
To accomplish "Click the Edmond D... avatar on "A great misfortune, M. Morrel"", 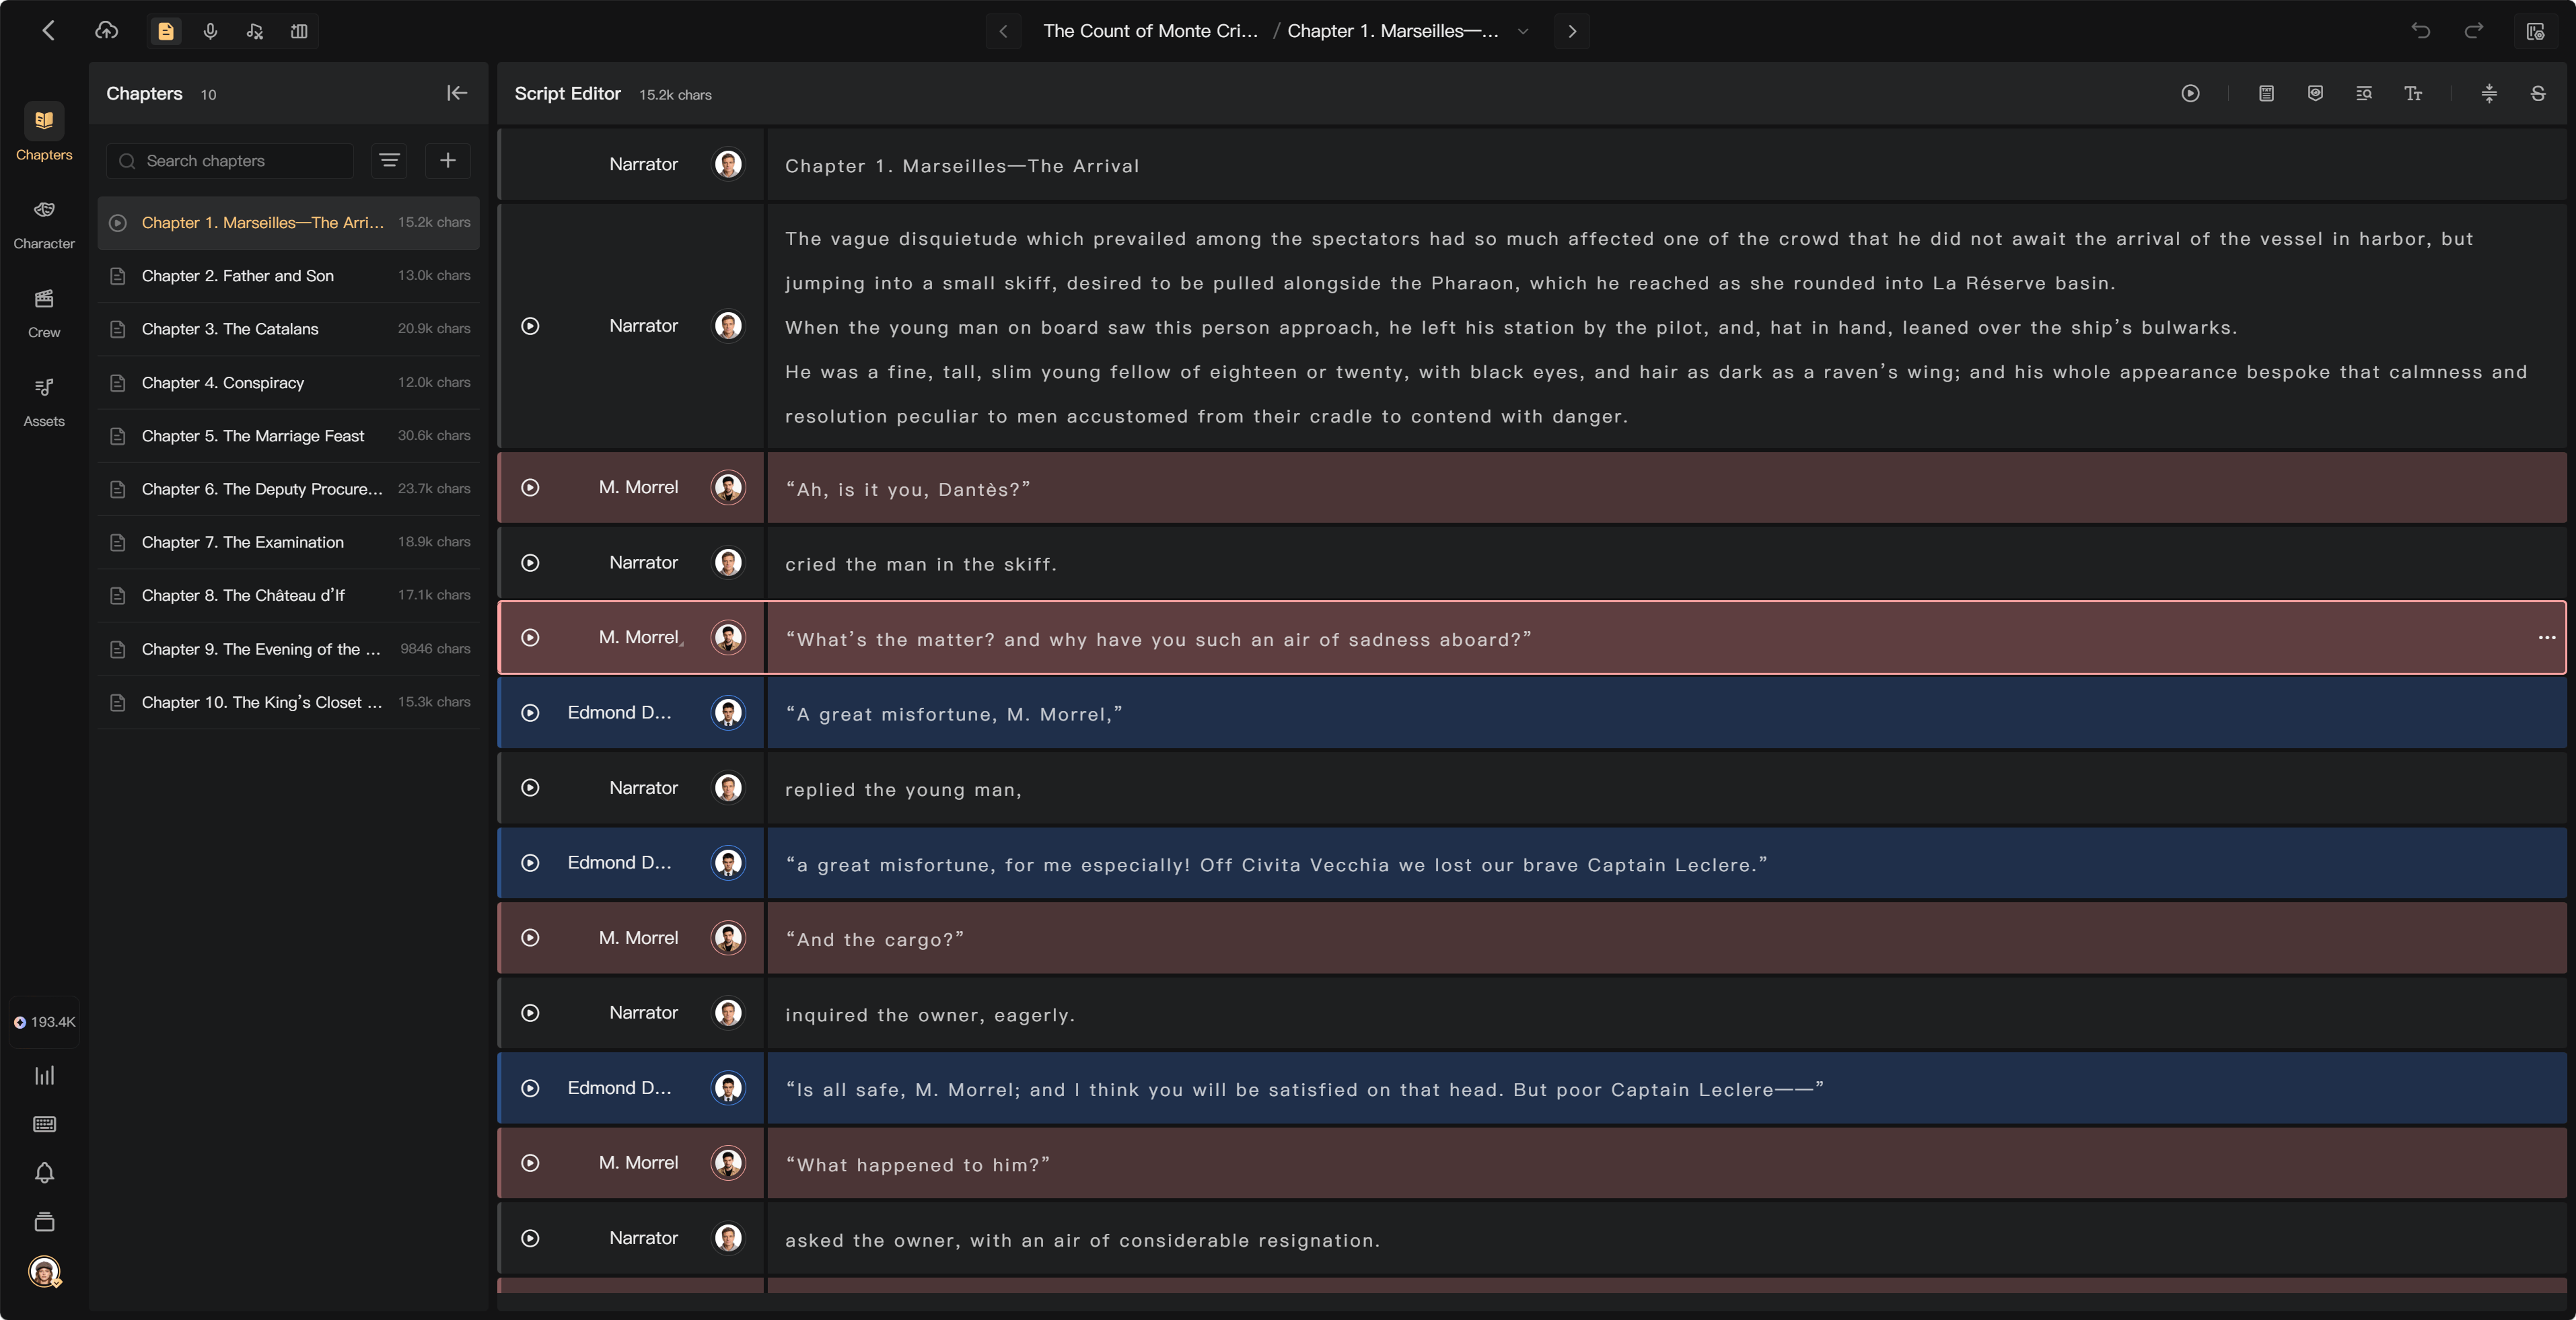I will tap(728, 712).
